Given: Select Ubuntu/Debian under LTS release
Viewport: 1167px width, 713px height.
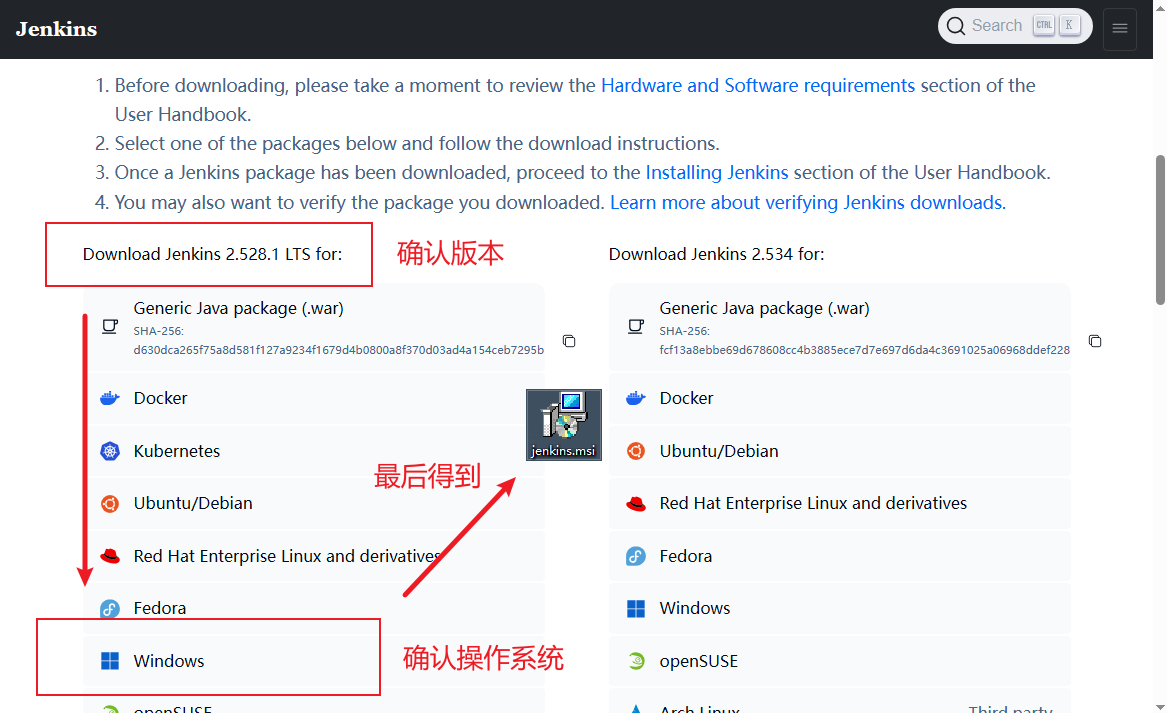Looking at the screenshot, I should click(313, 503).
